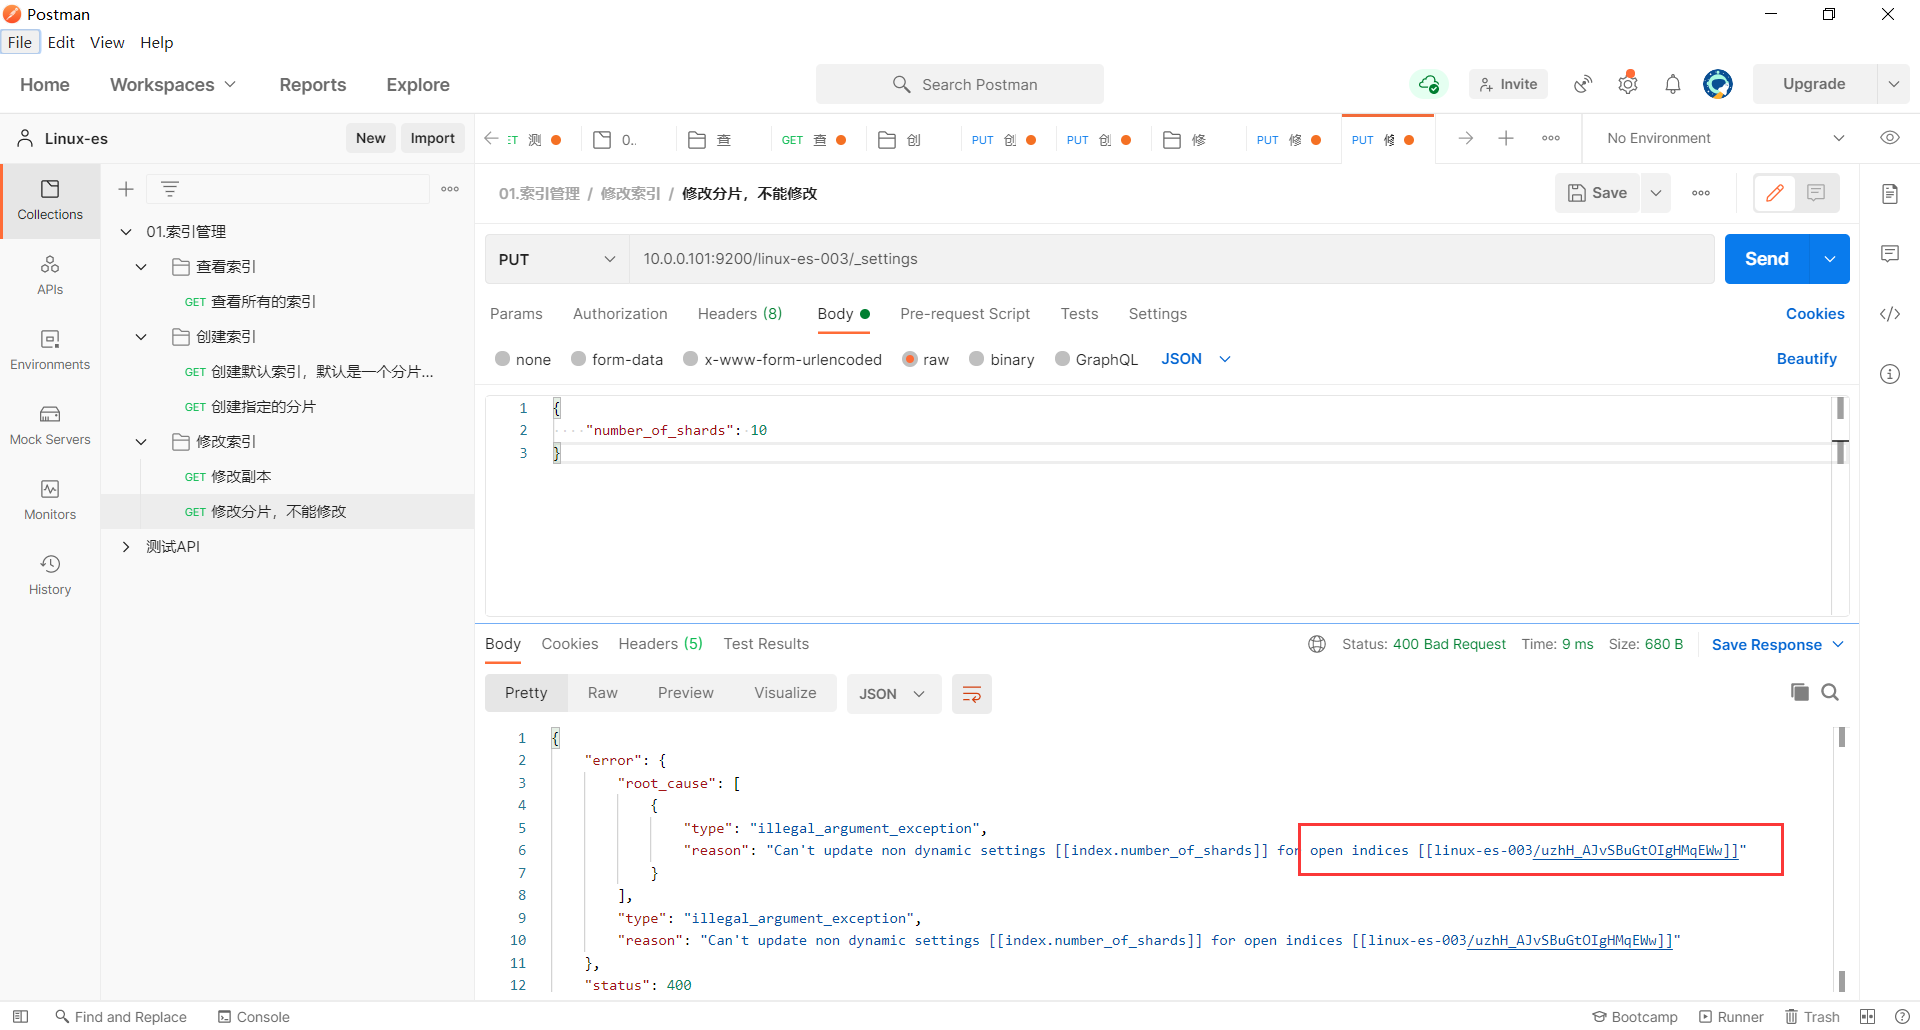Open the Upgrade dropdown arrow

tap(1893, 84)
